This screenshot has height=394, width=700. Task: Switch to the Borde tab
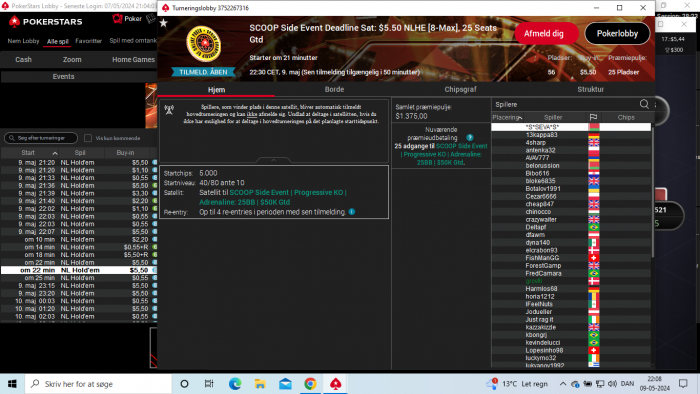[x=334, y=89]
